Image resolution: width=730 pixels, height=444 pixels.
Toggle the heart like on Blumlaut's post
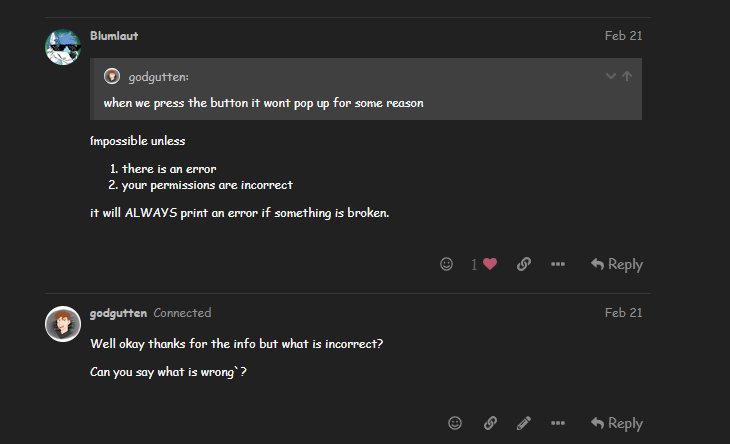490,264
